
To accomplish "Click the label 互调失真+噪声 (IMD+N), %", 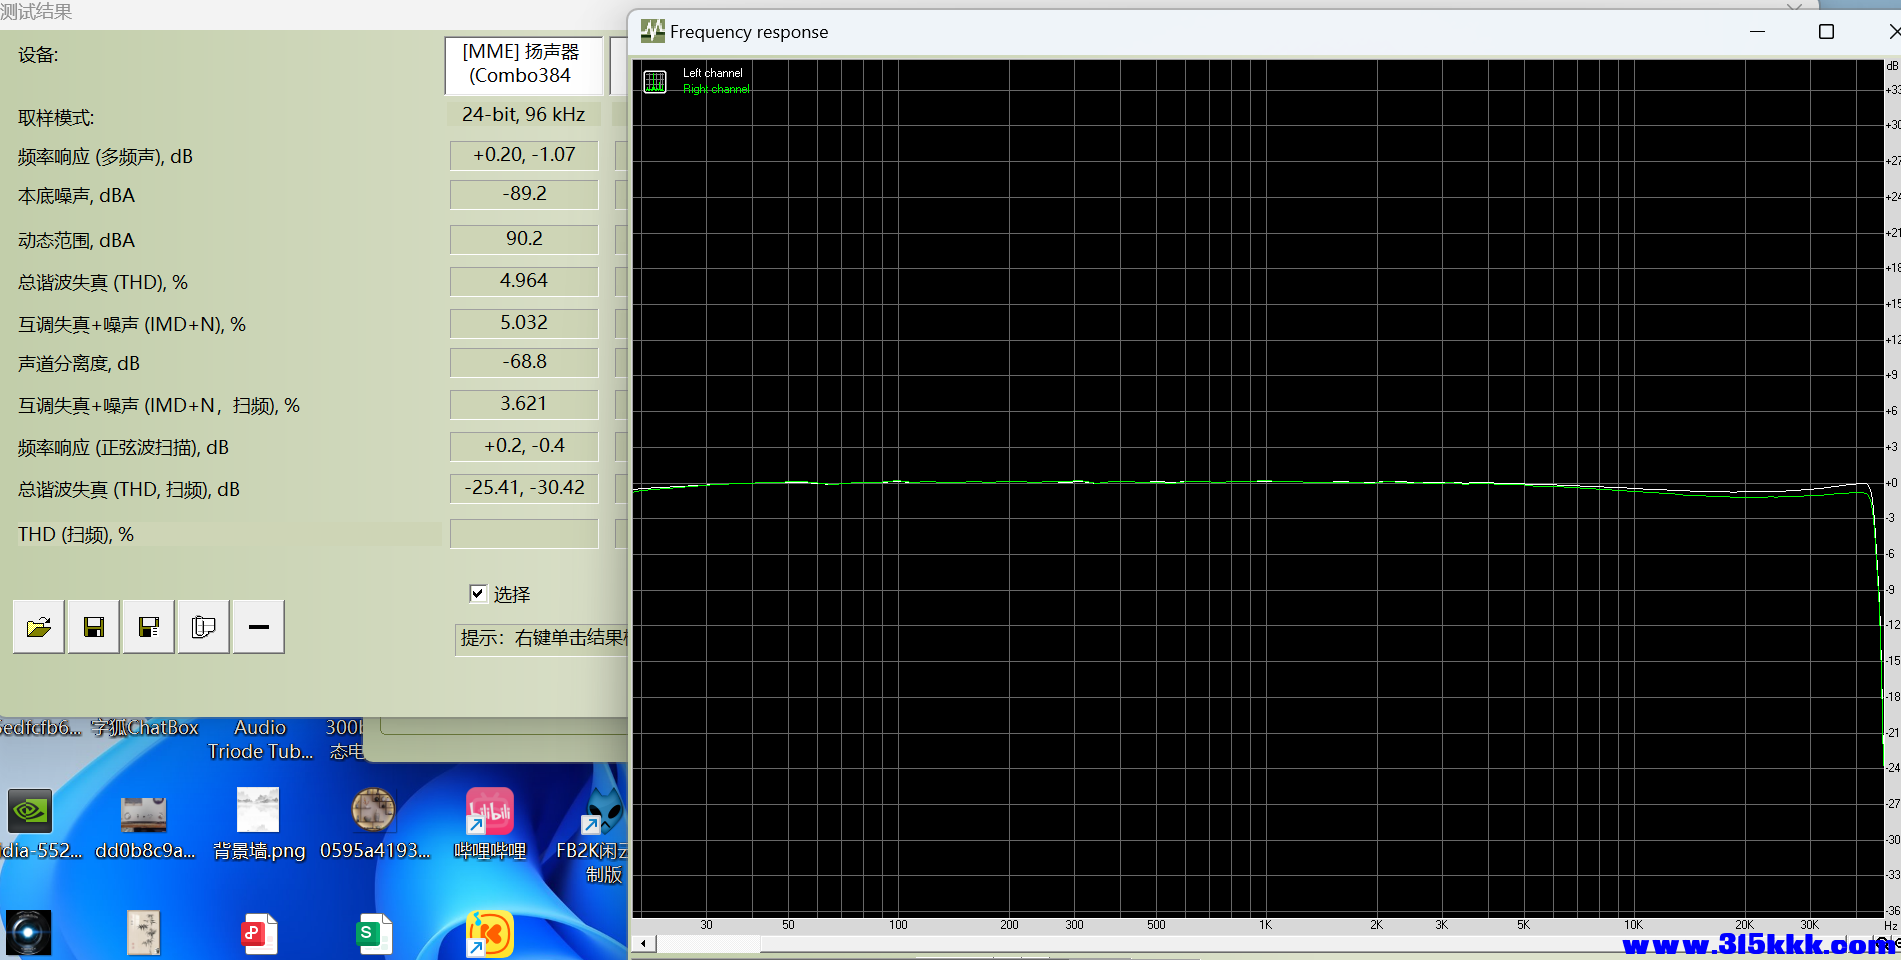I will click(132, 325).
